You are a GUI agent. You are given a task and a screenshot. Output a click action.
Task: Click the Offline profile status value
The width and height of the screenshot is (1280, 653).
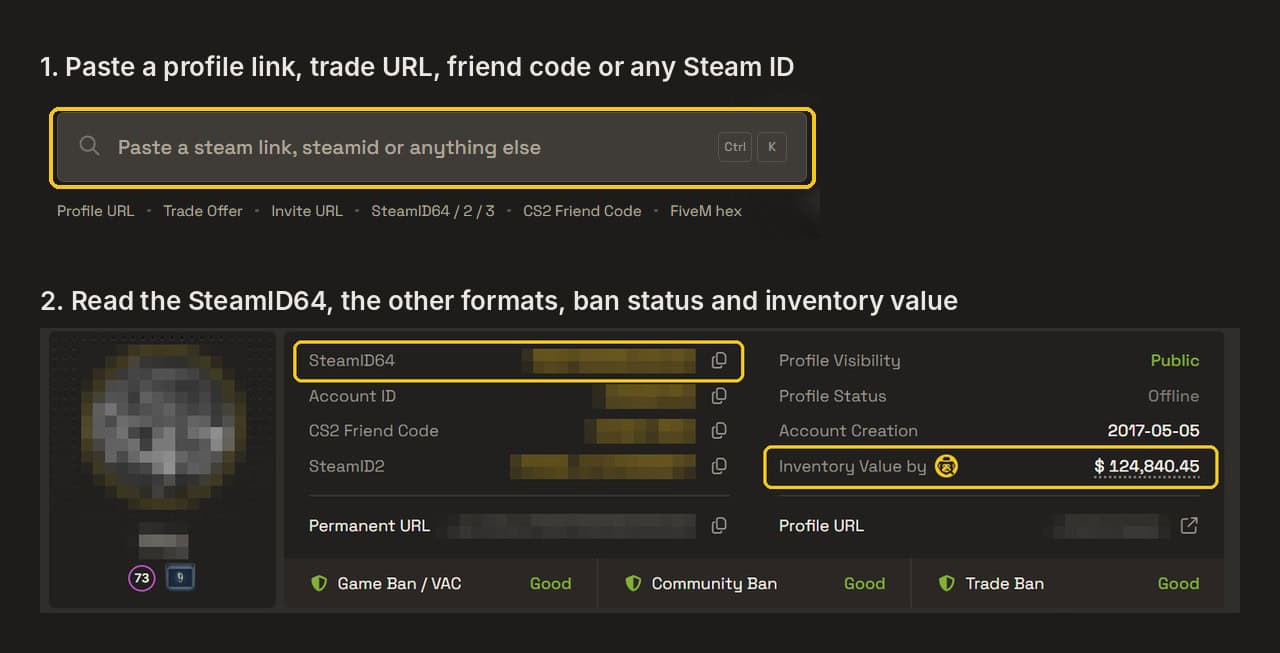click(x=1174, y=396)
